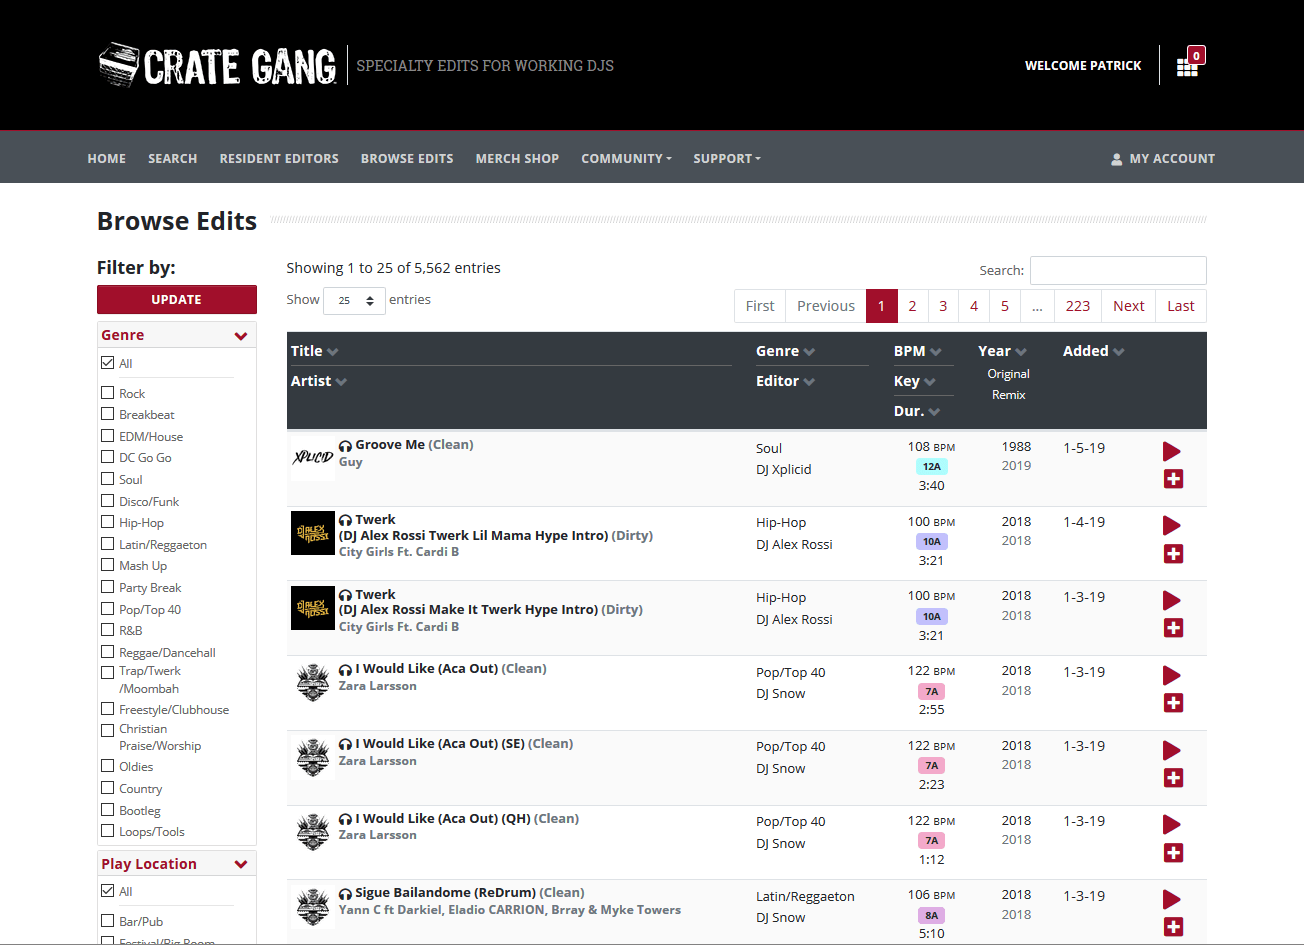Image resolution: width=1304 pixels, height=945 pixels.
Task: Sort table by Added date
Action: 1093,351
